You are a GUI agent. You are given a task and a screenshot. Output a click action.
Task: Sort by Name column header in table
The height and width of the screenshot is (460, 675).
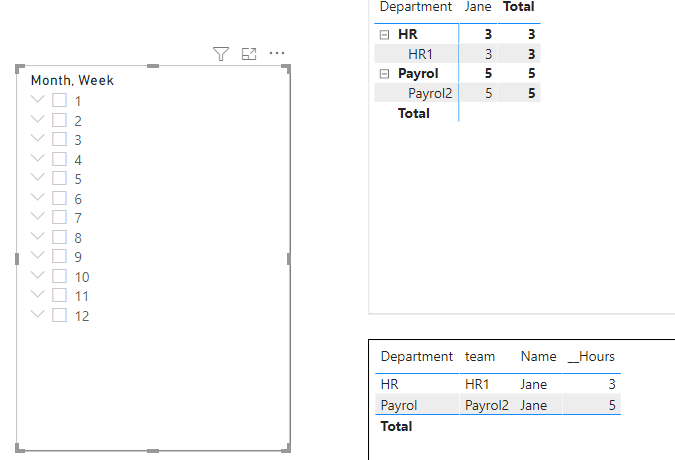539,357
